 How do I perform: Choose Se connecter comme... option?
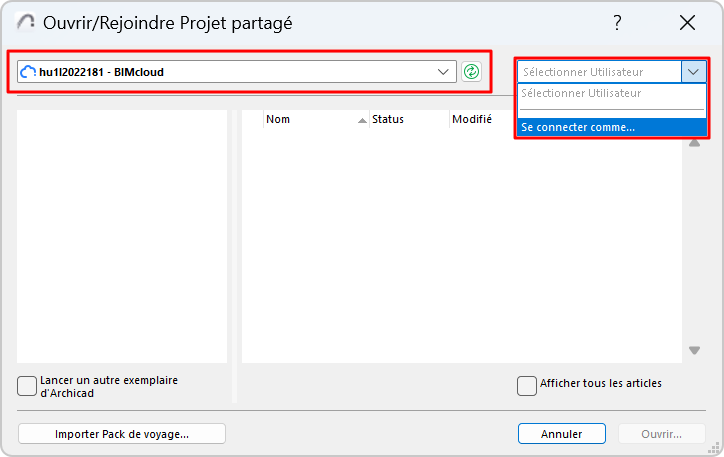(578, 127)
